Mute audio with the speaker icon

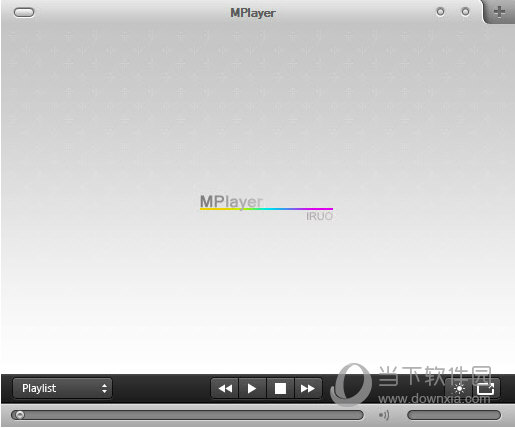384,415
